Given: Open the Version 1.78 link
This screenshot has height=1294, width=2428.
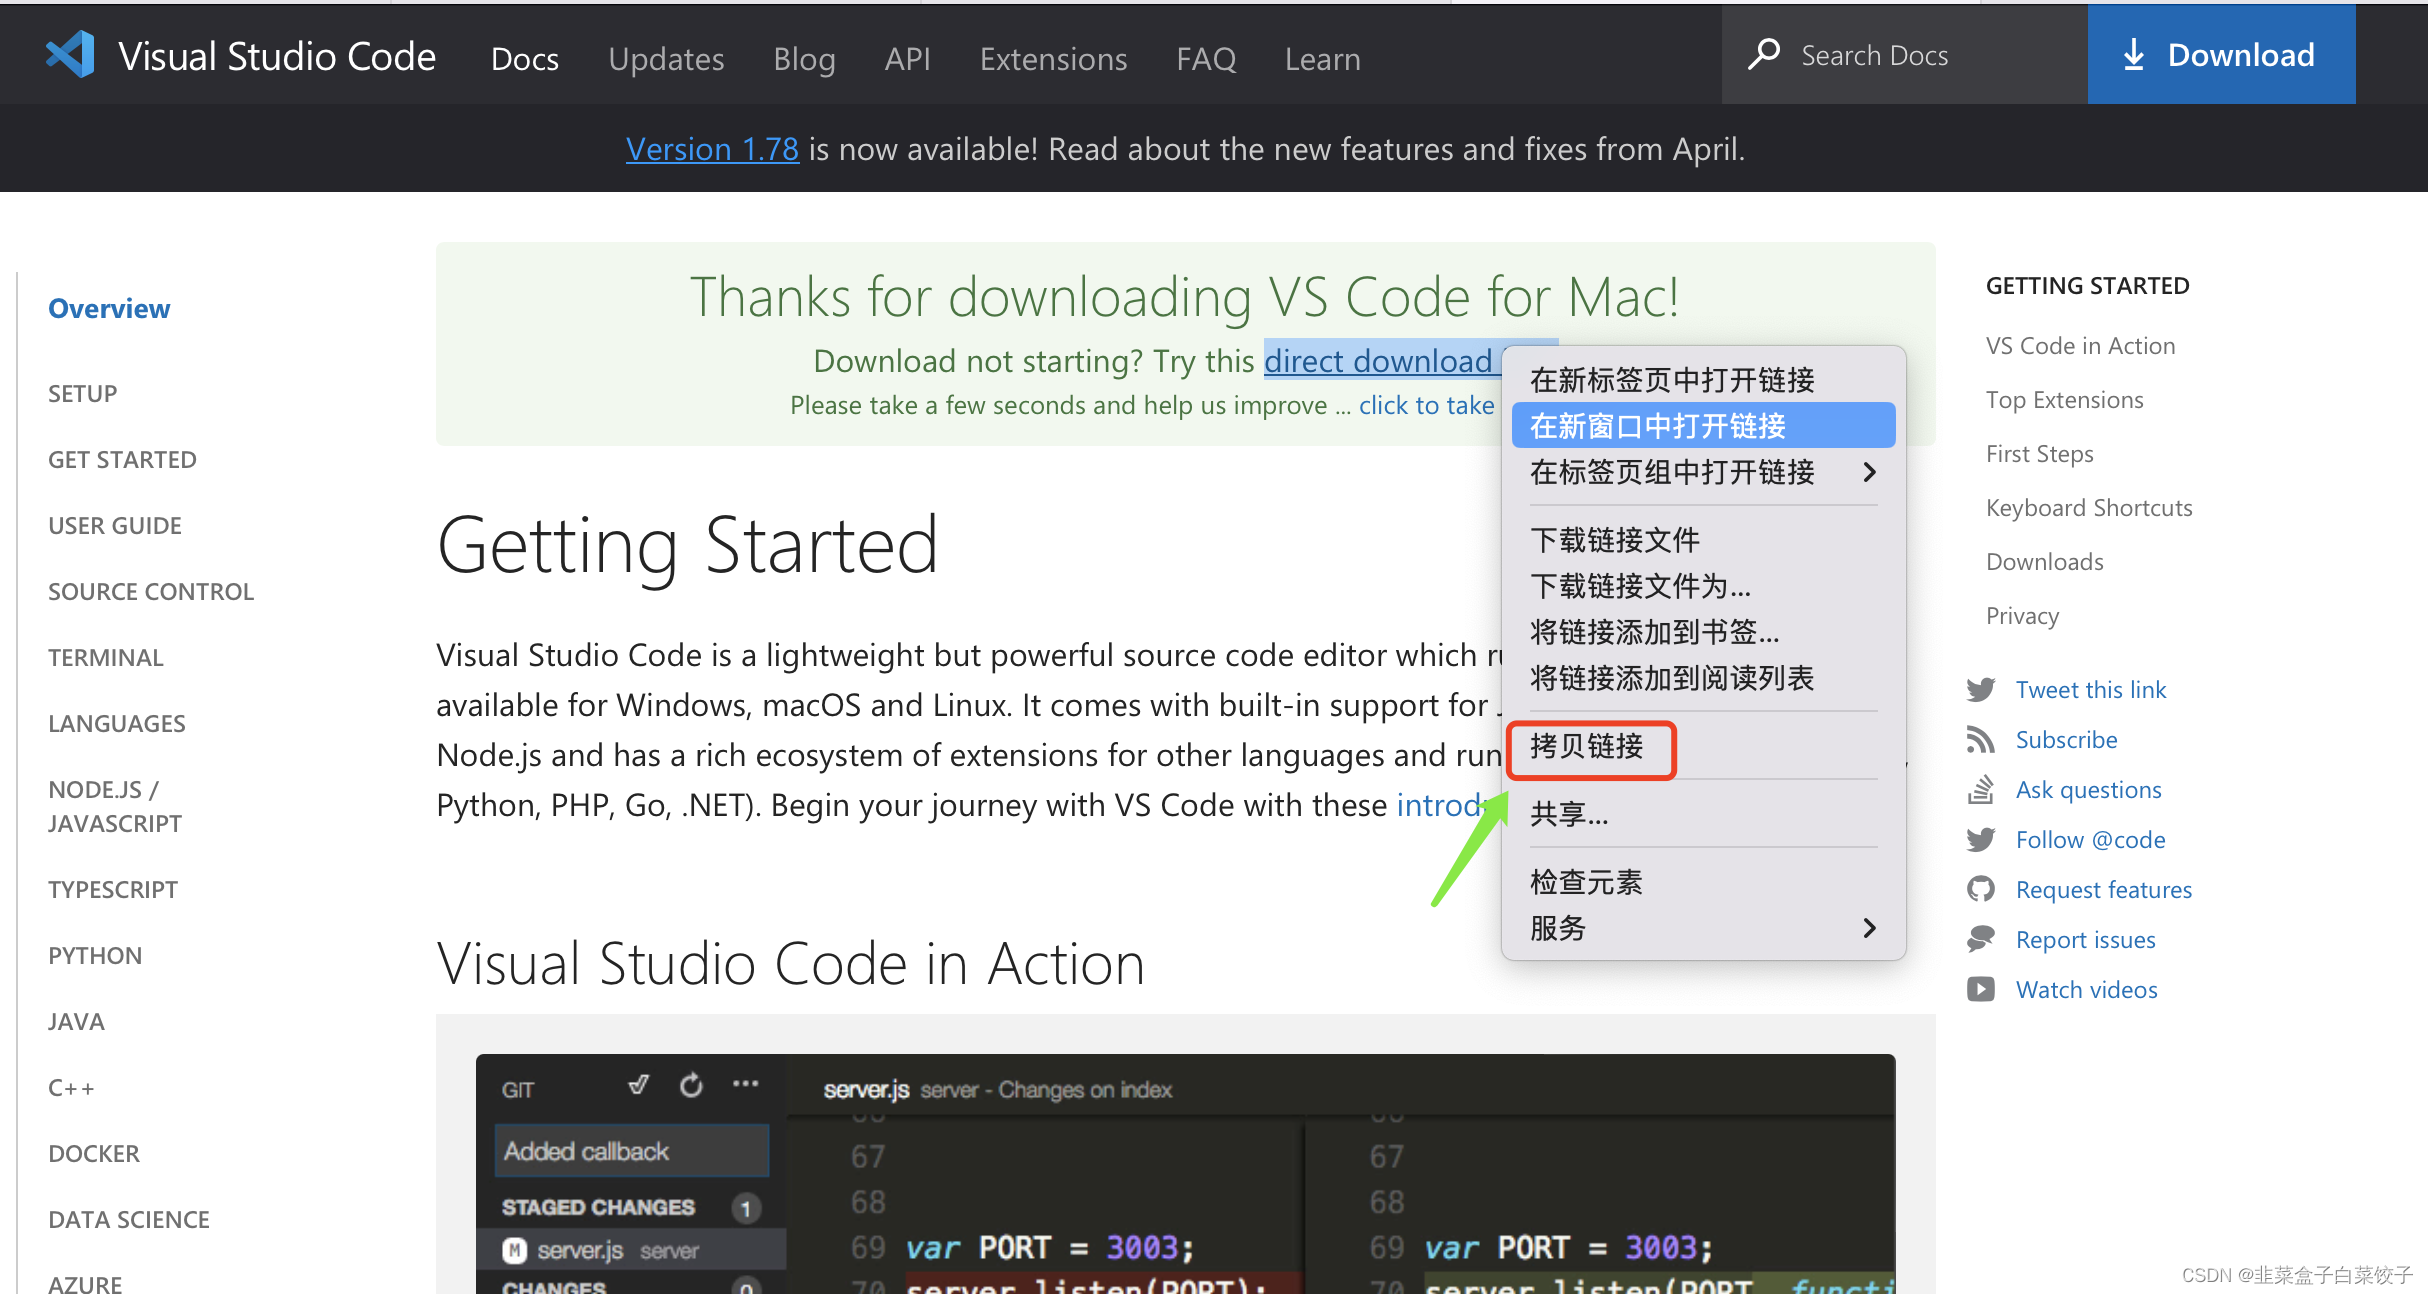Looking at the screenshot, I should [x=712, y=149].
